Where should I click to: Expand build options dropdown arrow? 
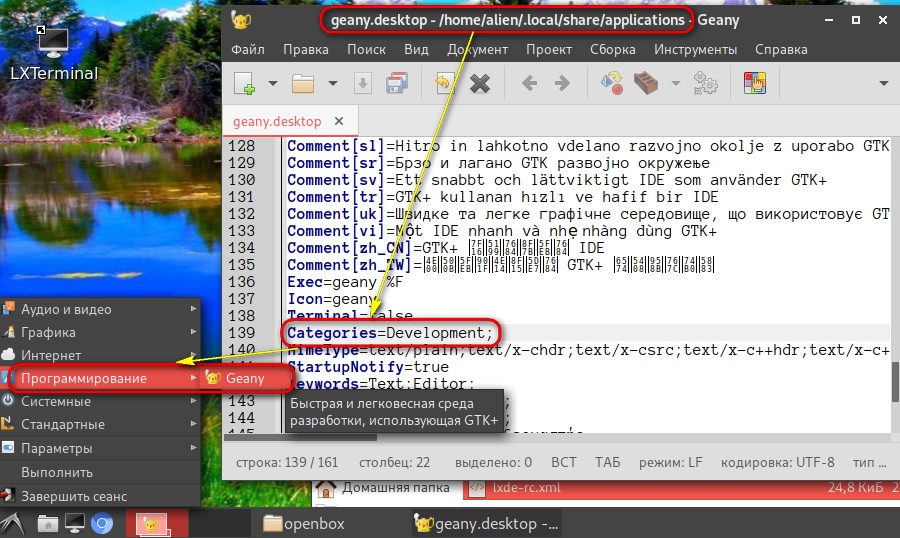(676, 83)
